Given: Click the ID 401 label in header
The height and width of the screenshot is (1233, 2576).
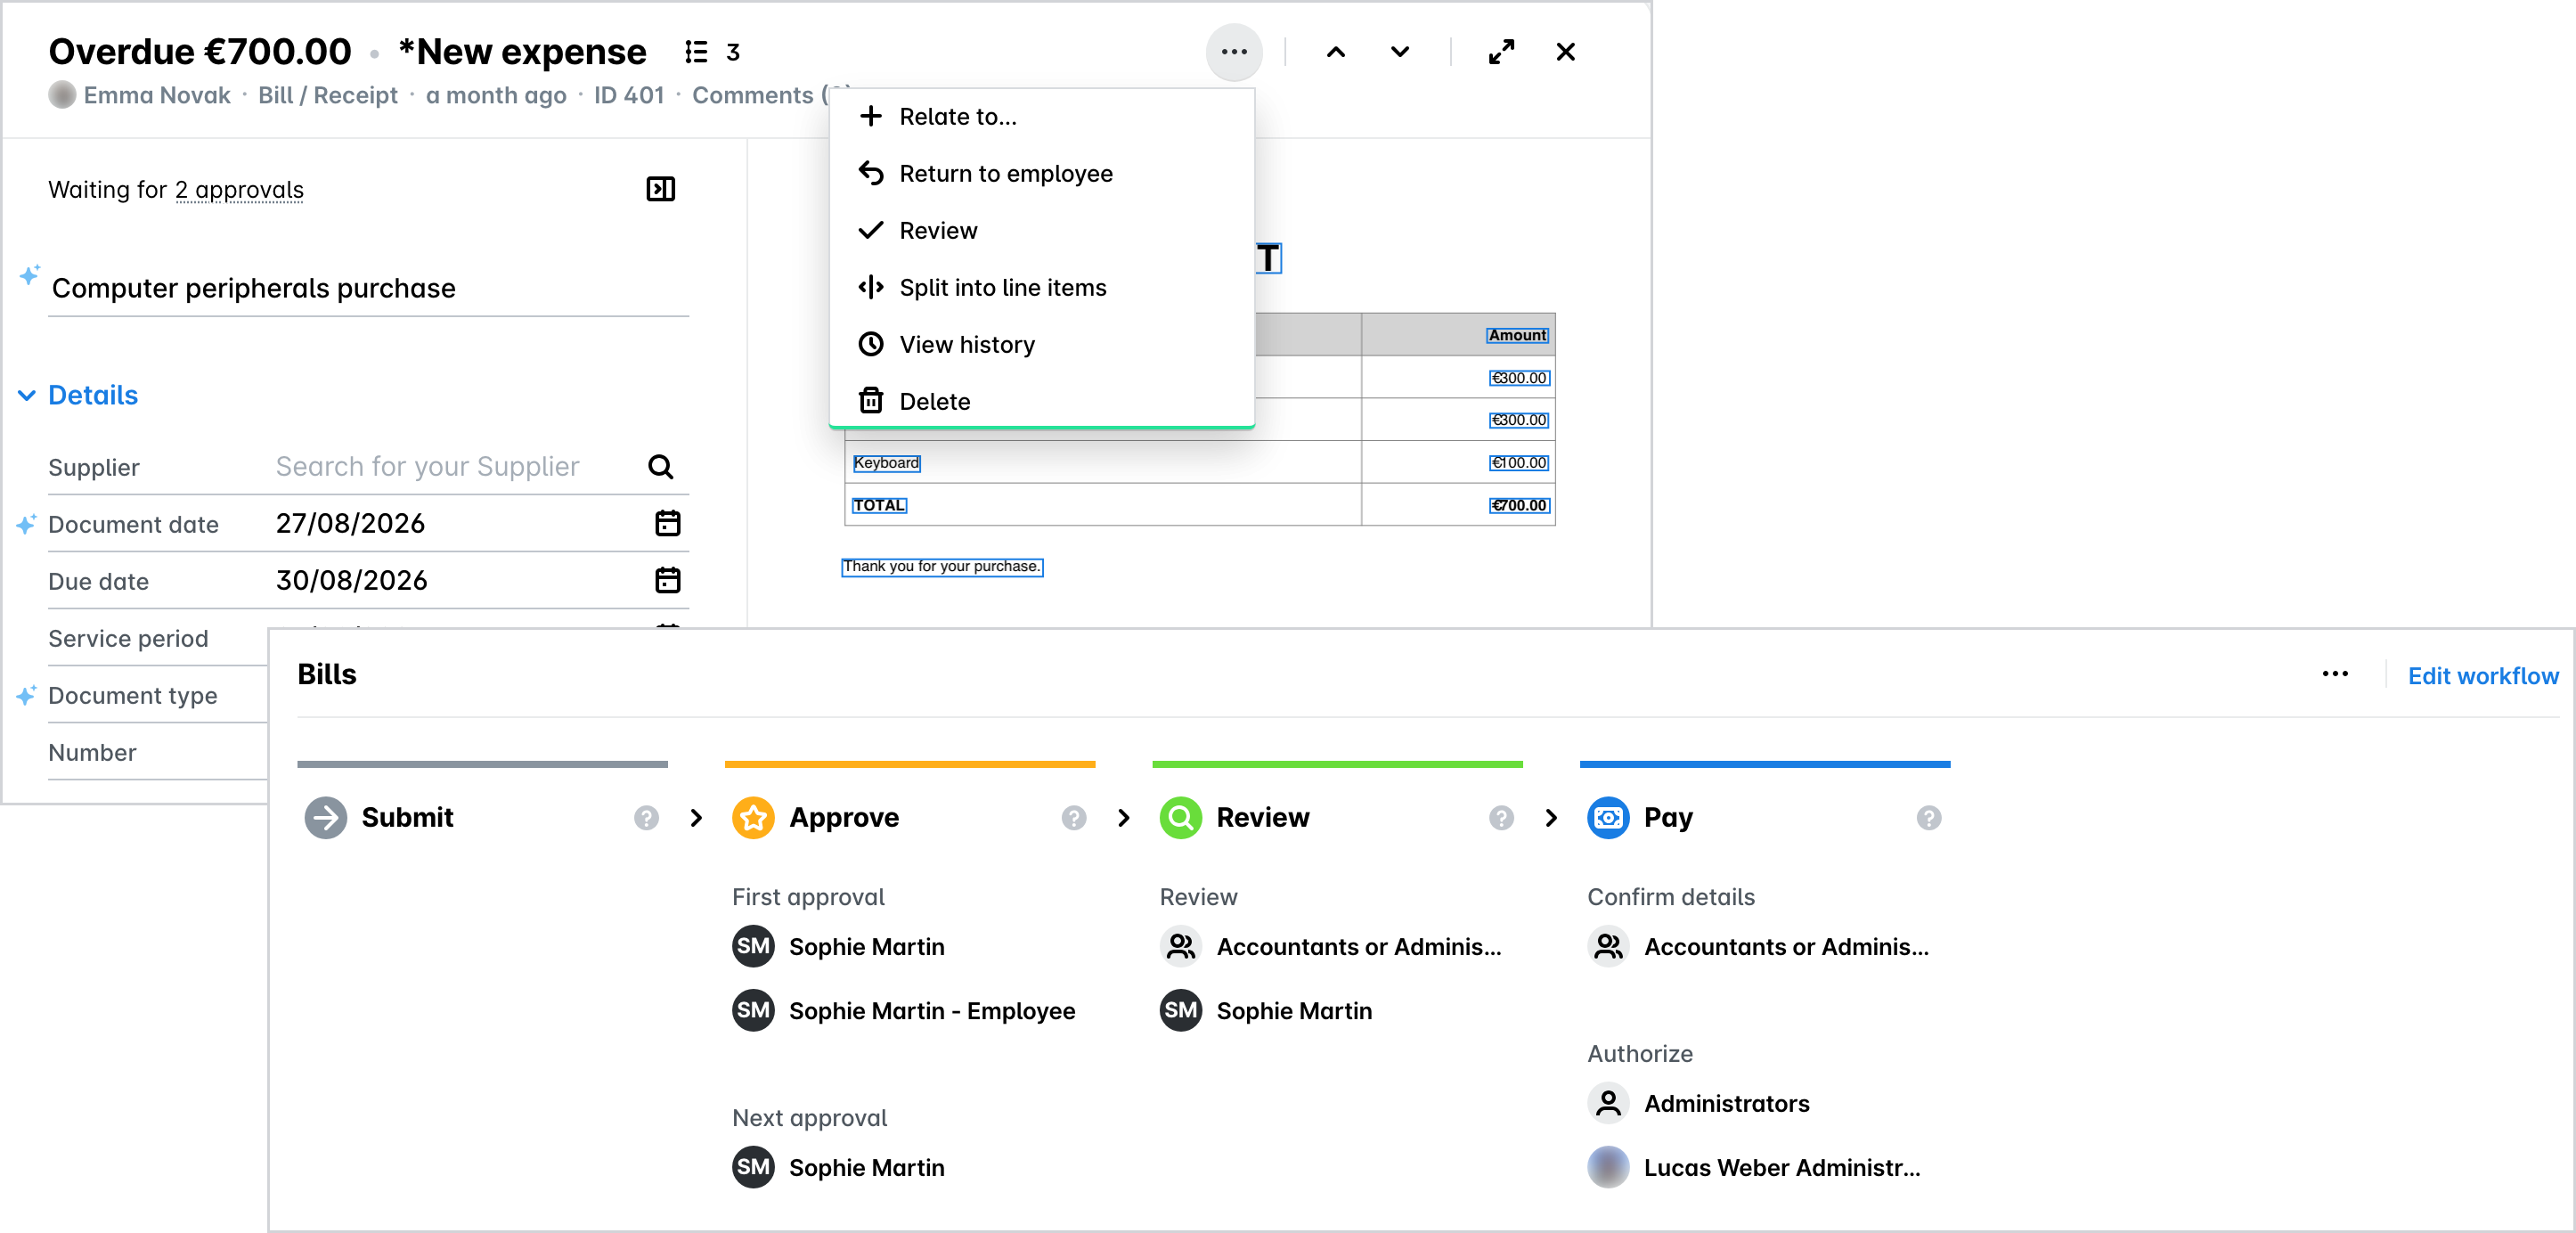Looking at the screenshot, I should [x=629, y=95].
